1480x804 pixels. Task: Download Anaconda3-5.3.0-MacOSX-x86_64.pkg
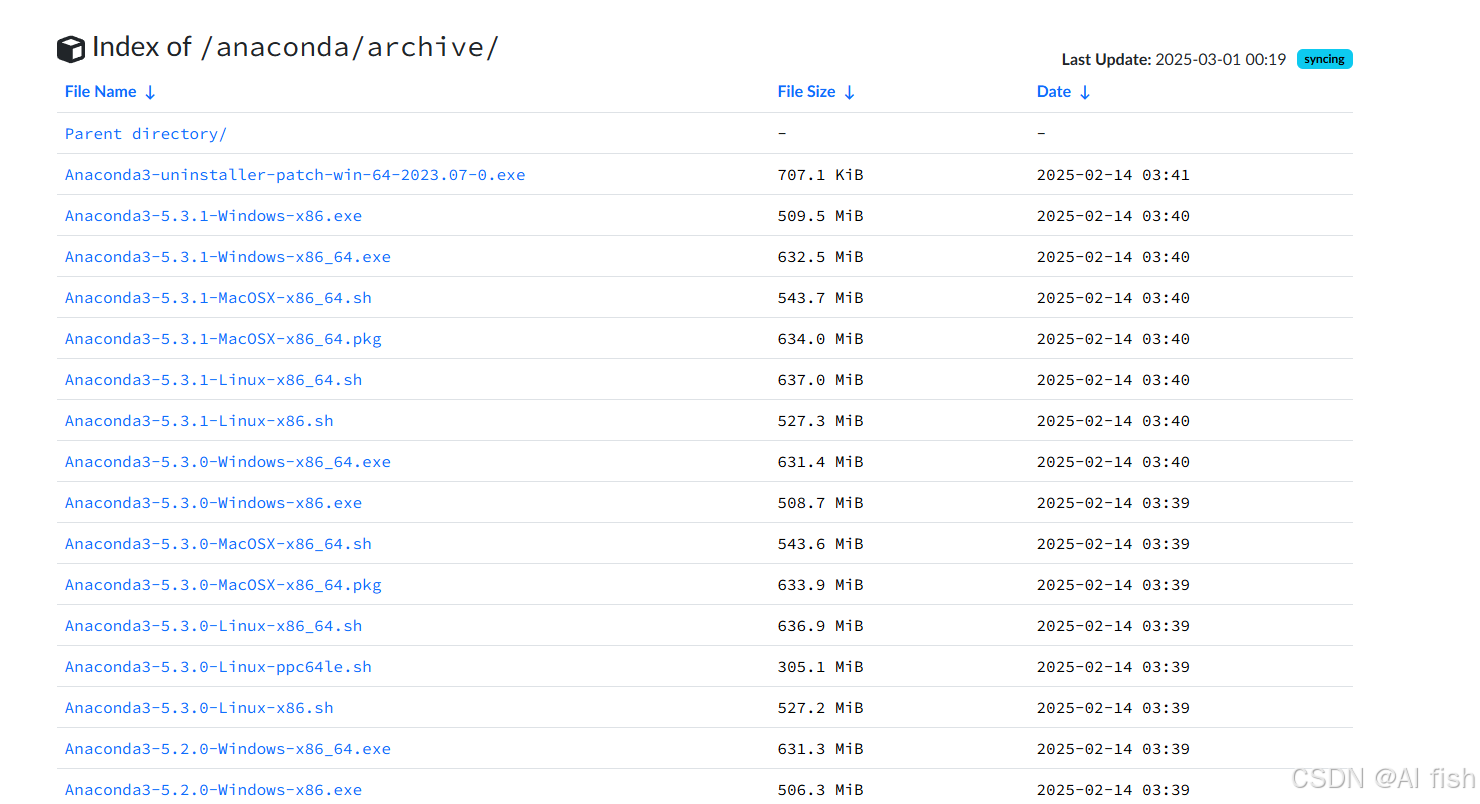[x=223, y=585]
